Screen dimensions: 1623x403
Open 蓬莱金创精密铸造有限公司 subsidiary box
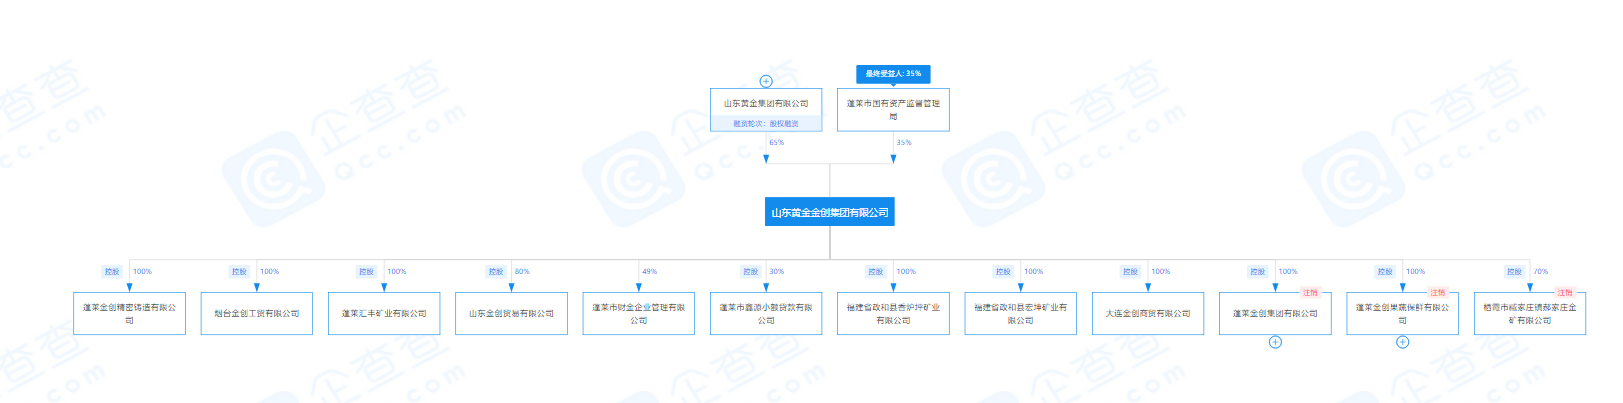point(129,313)
